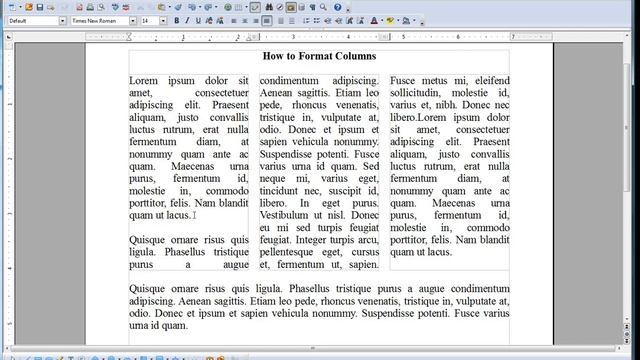Image resolution: width=640 pixels, height=360 pixels.
Task: Click the vertical scrollbar thumb
Action: pos(627,127)
